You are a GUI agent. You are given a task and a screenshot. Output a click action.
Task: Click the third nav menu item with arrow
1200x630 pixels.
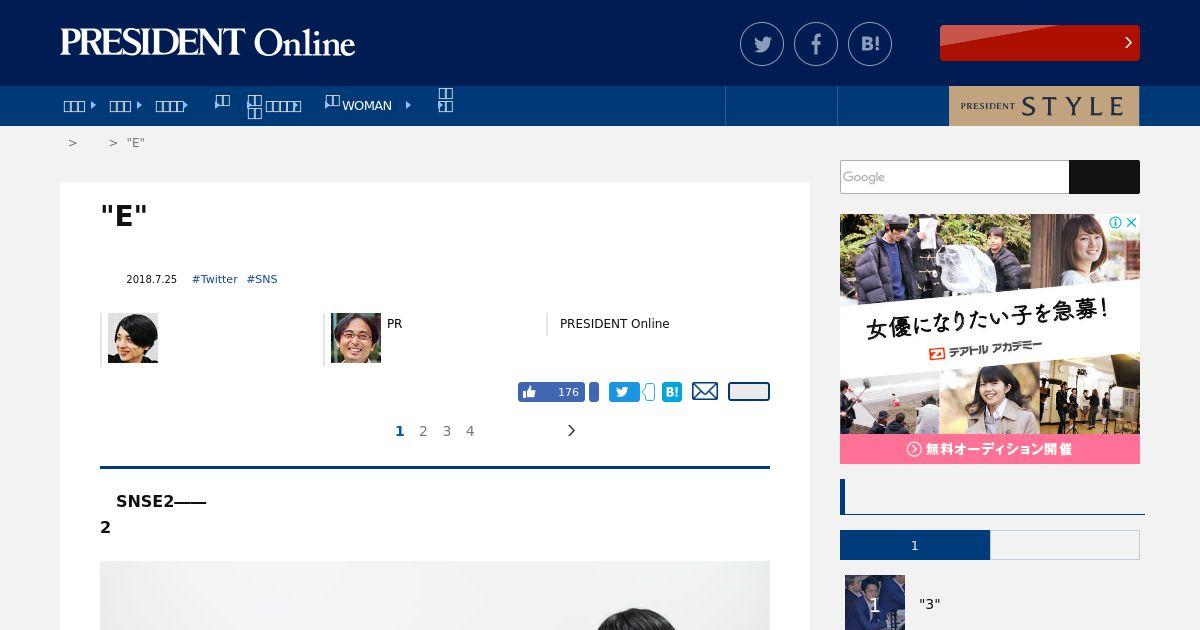point(172,105)
